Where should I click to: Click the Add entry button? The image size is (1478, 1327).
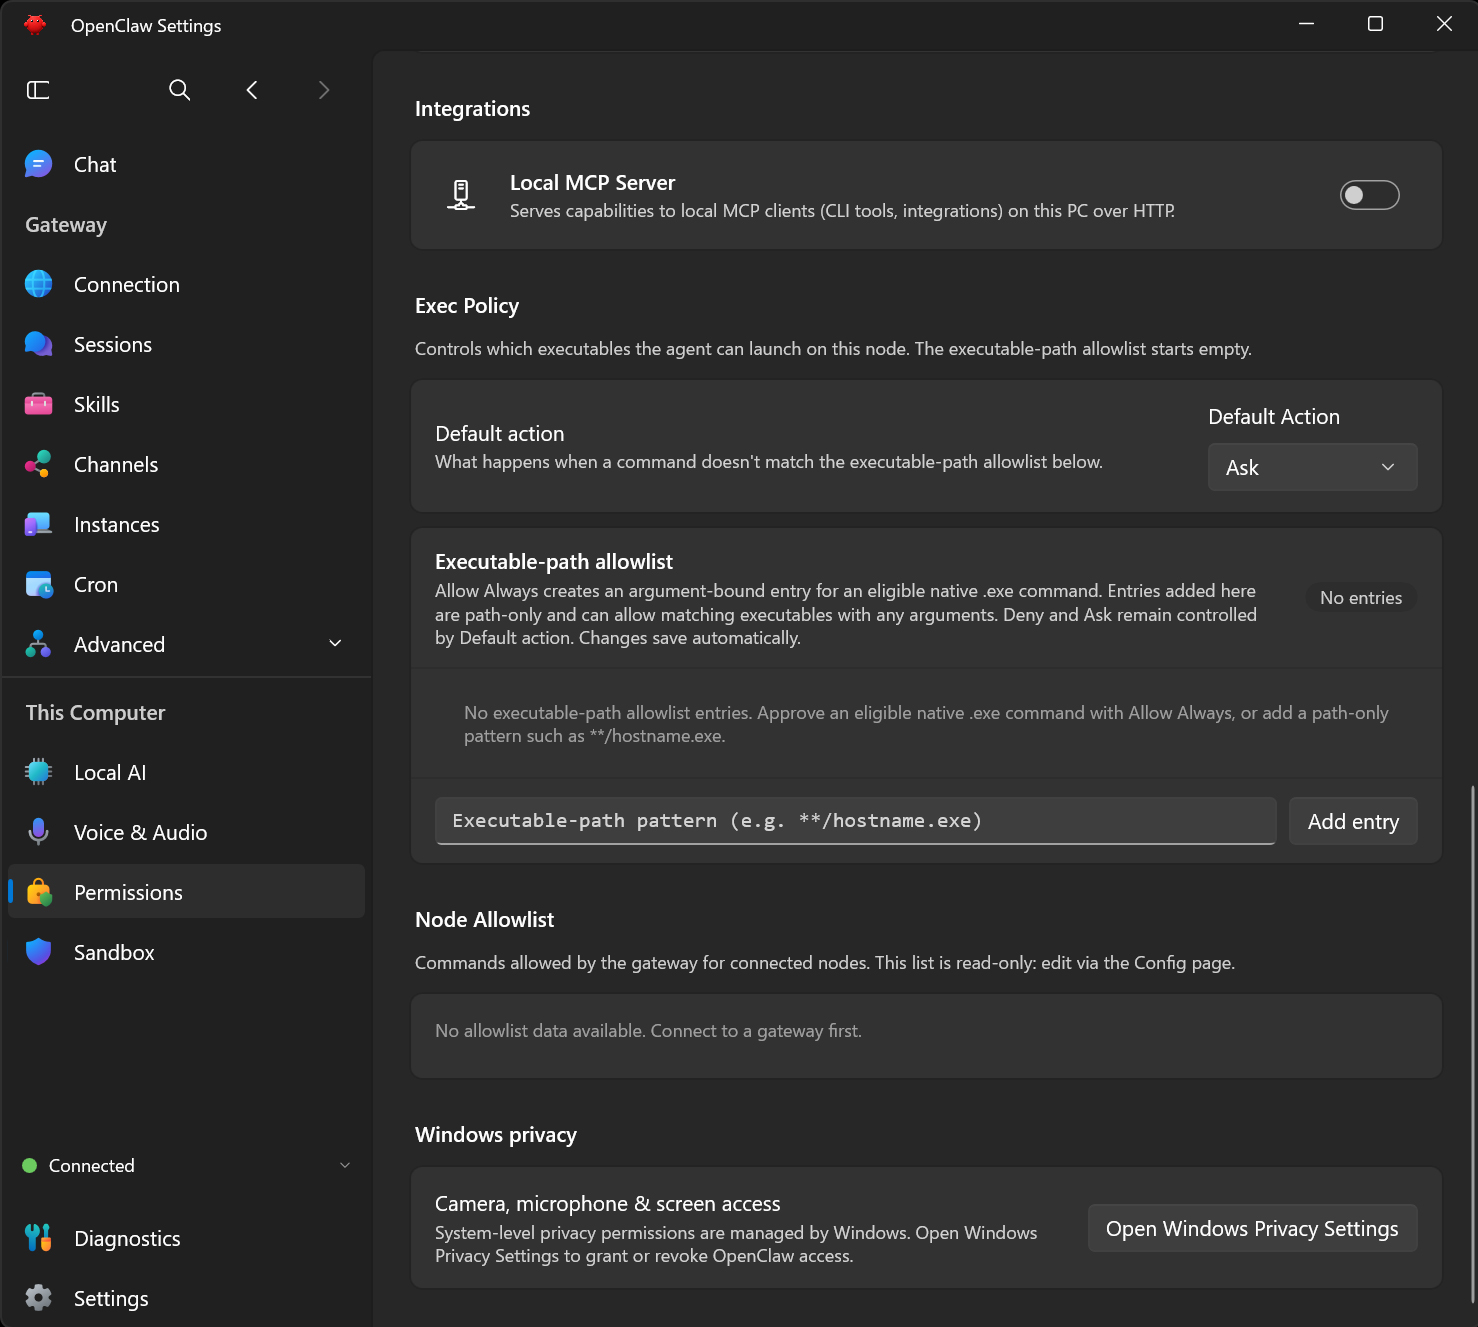point(1353,821)
